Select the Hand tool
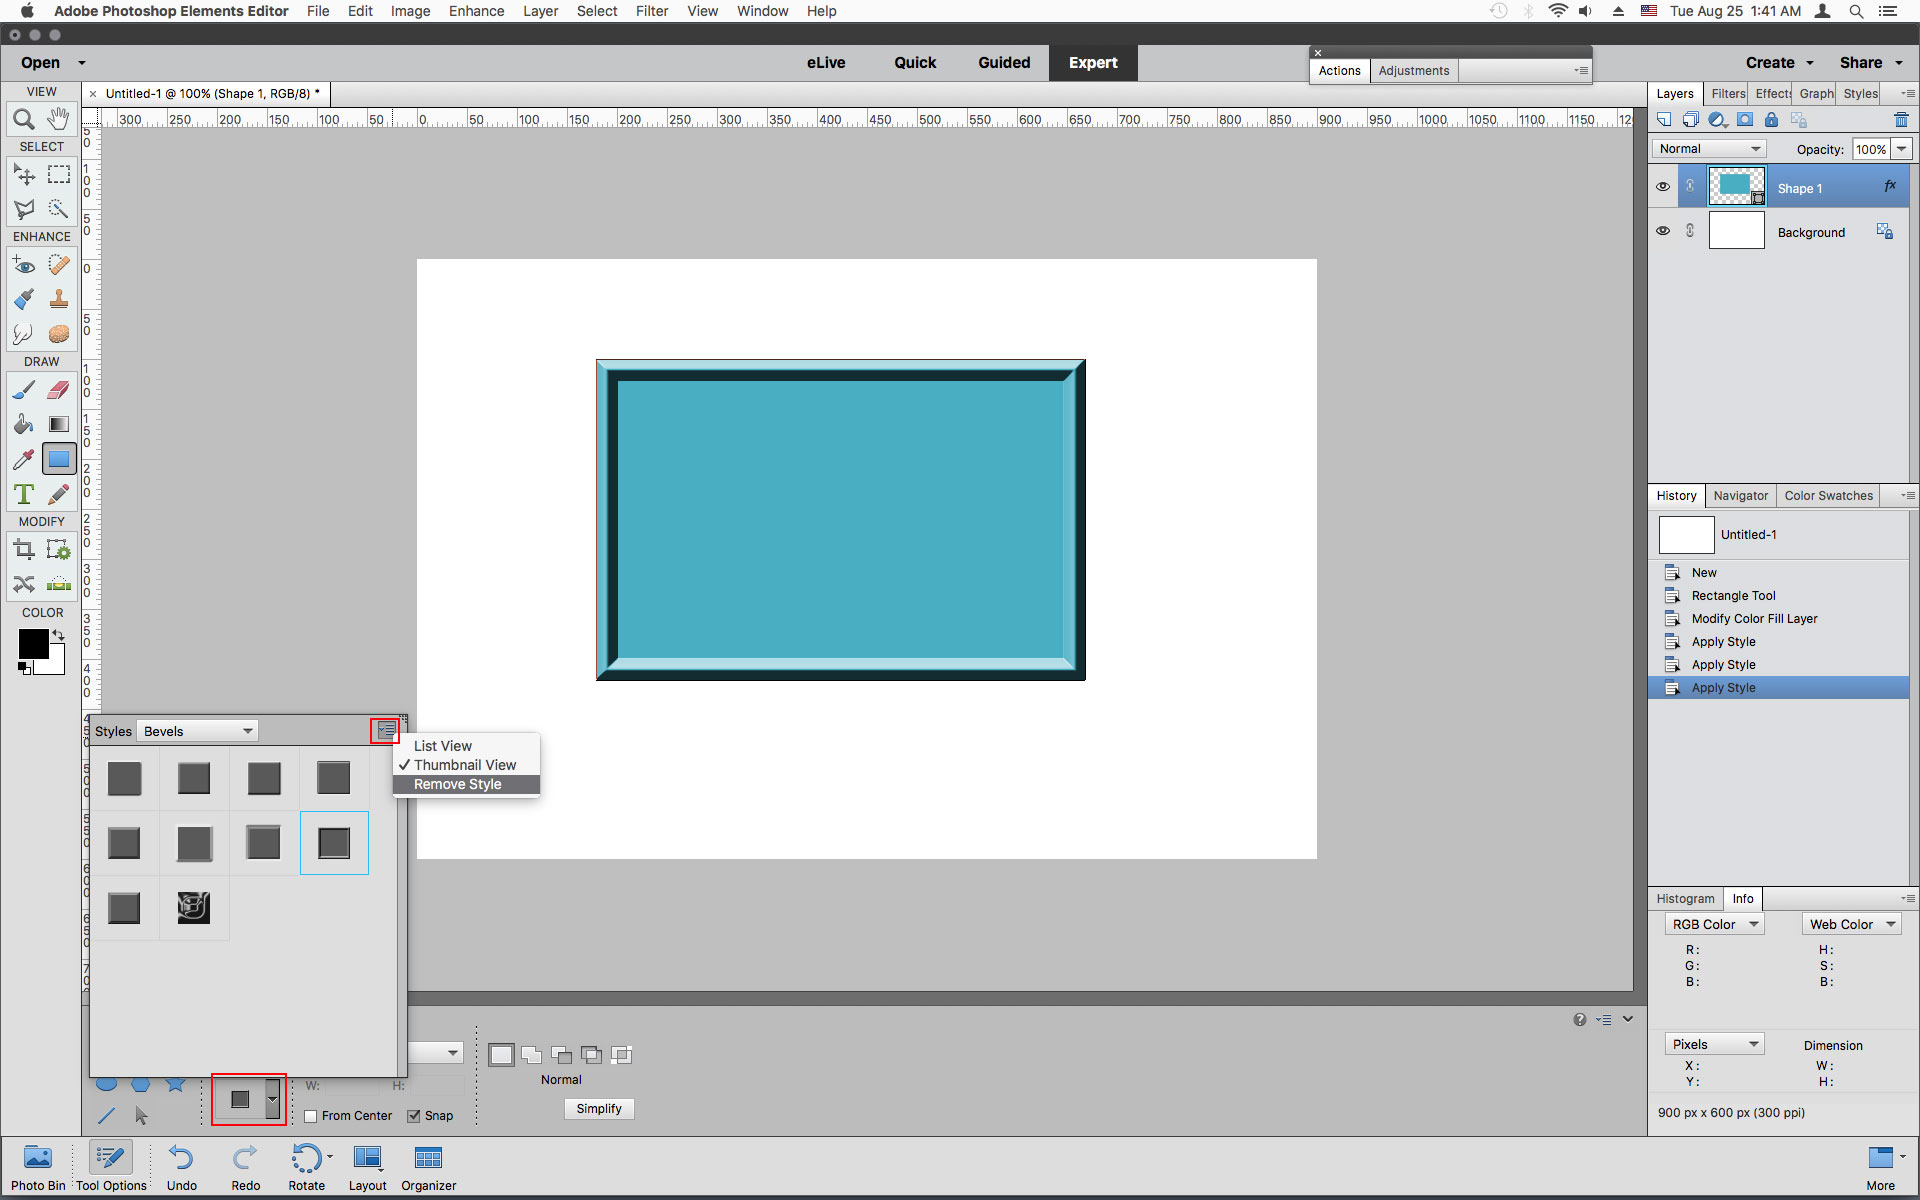Viewport: 1920px width, 1200px height. (x=59, y=119)
